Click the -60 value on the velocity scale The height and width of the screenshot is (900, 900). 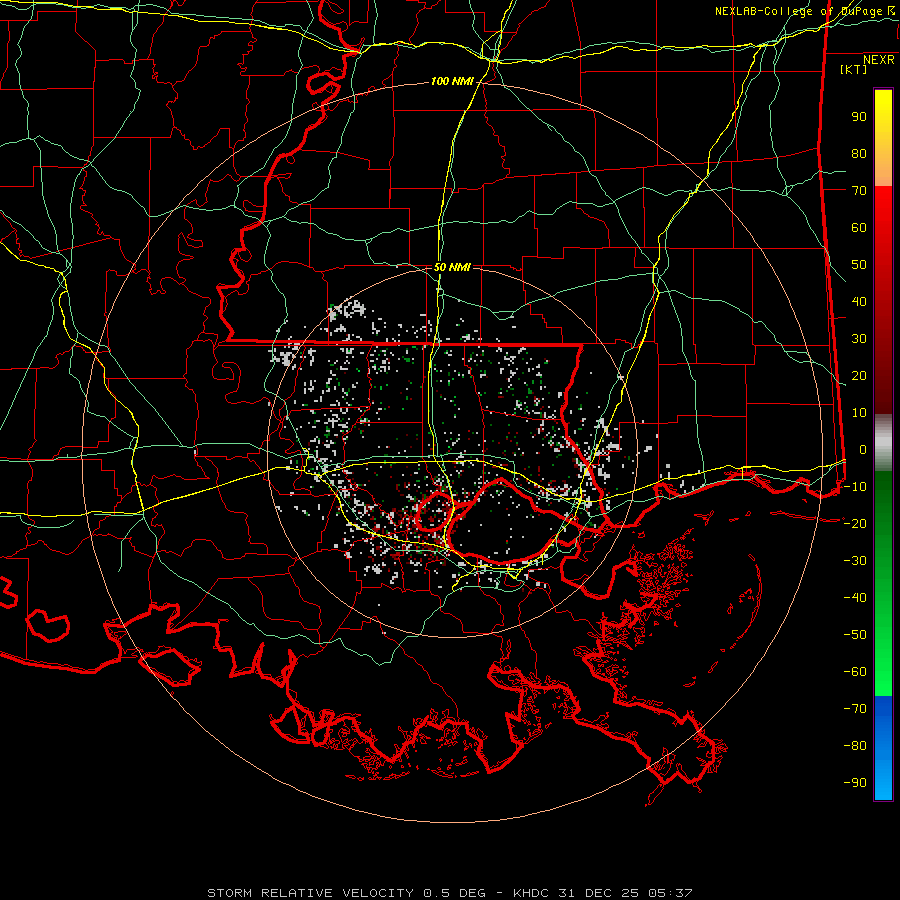coord(855,672)
